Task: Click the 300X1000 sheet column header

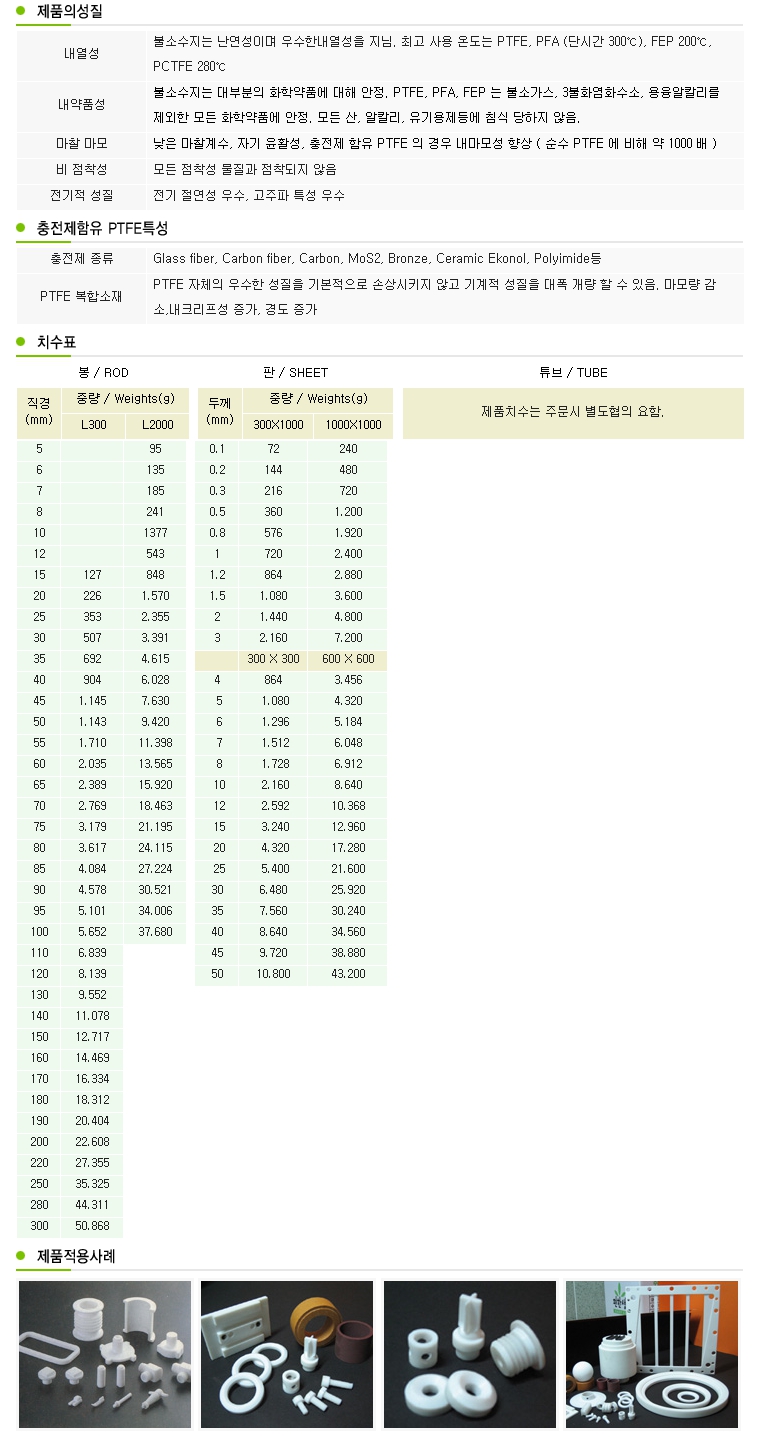Action: 274,425
